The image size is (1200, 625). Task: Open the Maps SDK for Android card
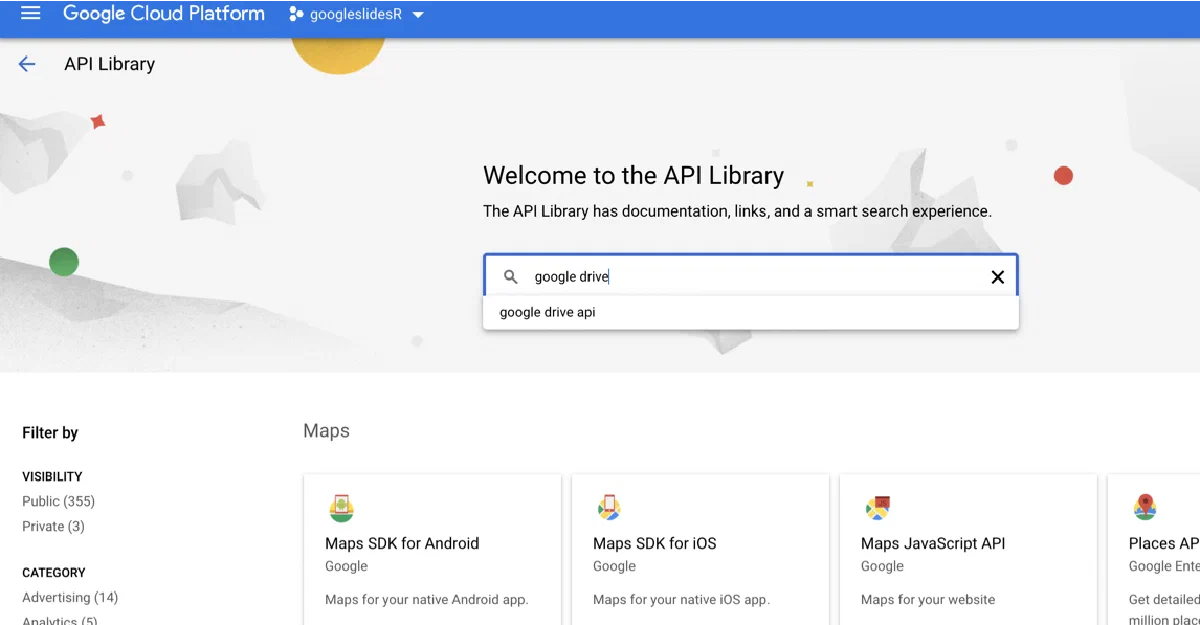click(432, 550)
